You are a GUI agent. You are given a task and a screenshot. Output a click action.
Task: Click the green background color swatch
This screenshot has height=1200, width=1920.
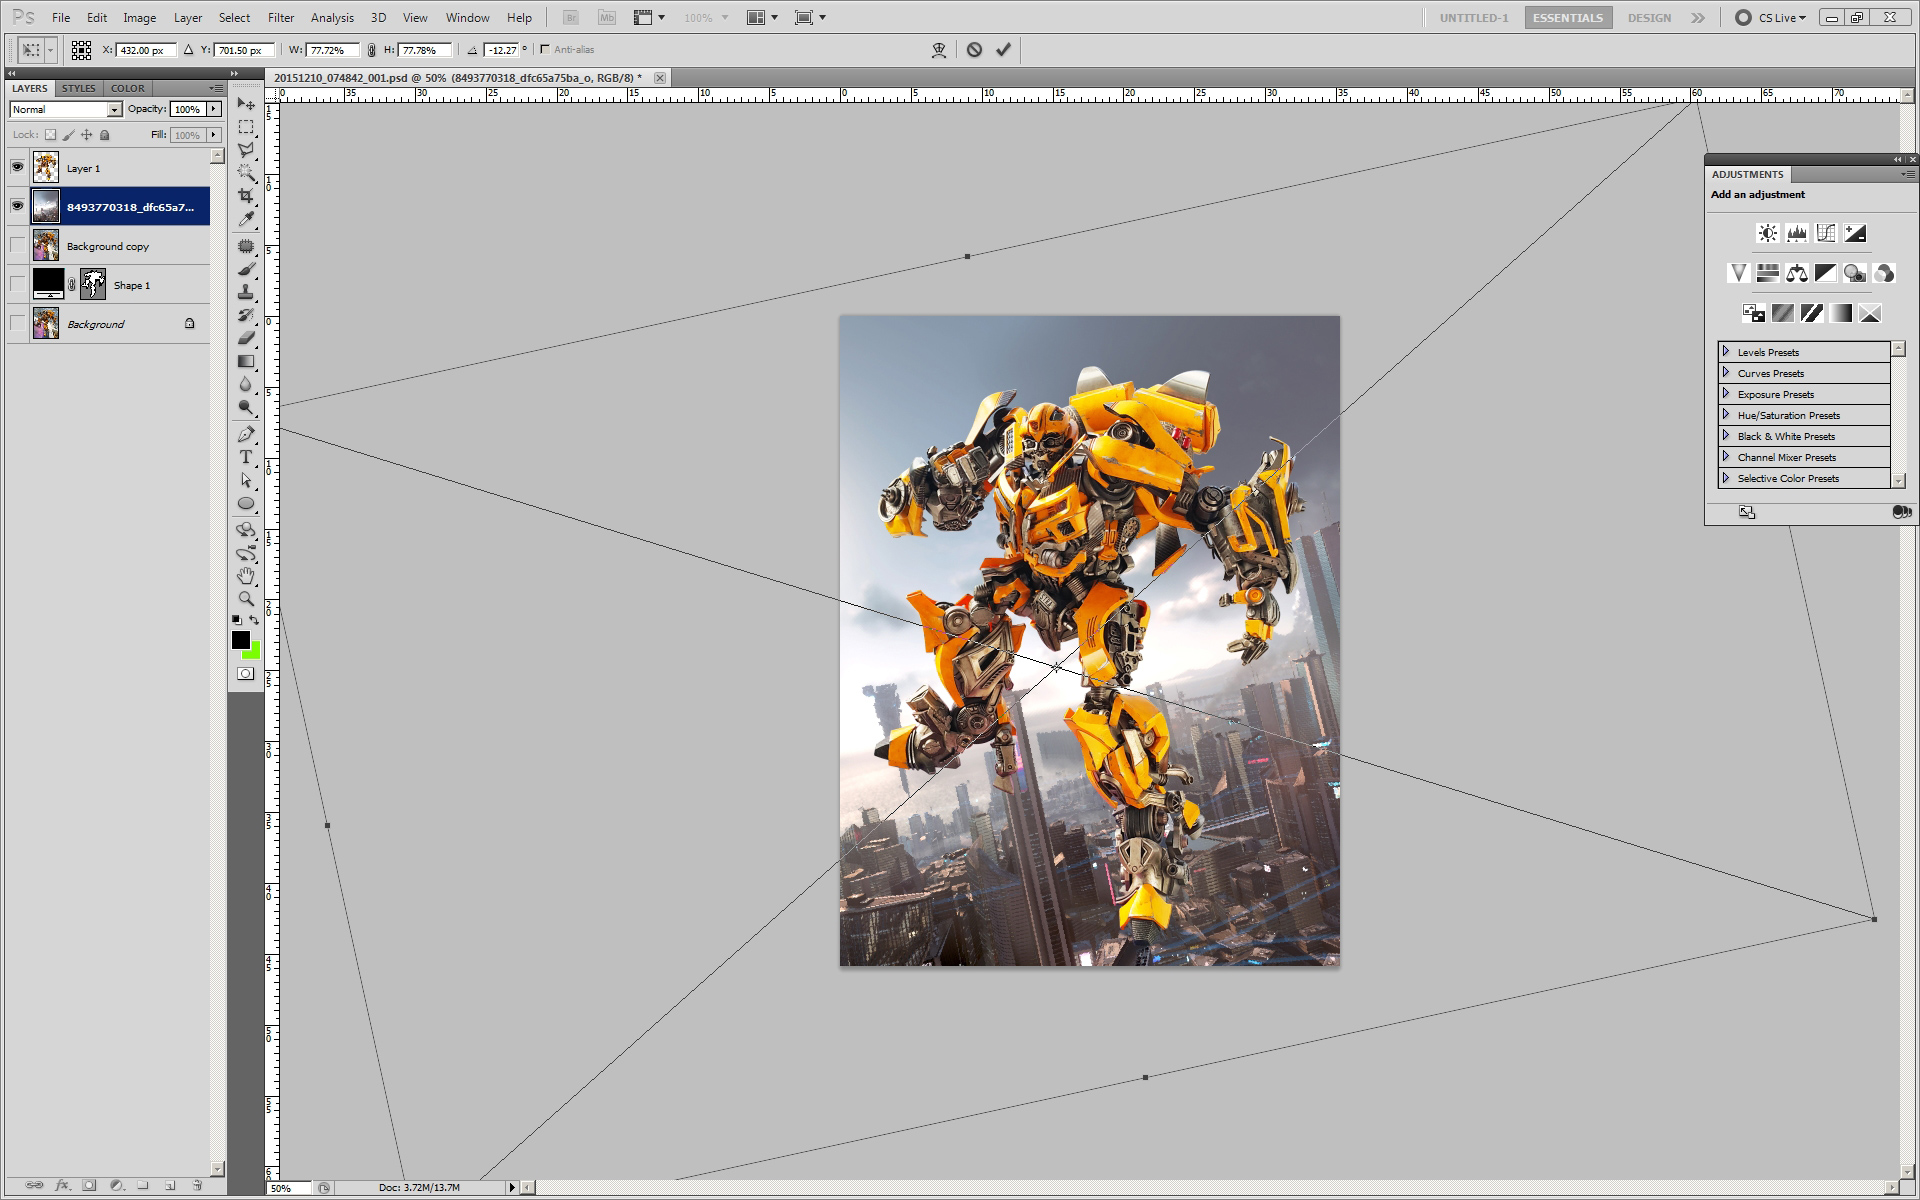(x=253, y=652)
